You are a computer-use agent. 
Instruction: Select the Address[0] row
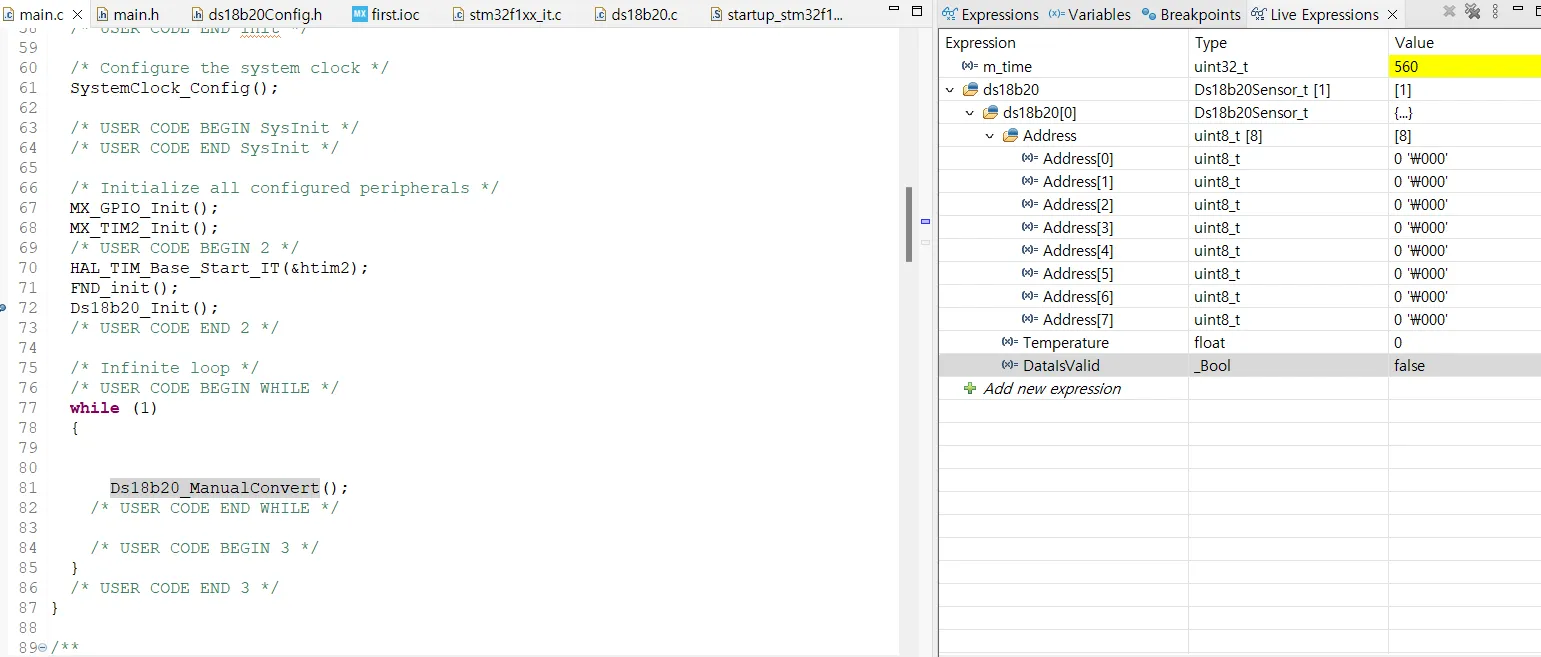(x=1239, y=159)
